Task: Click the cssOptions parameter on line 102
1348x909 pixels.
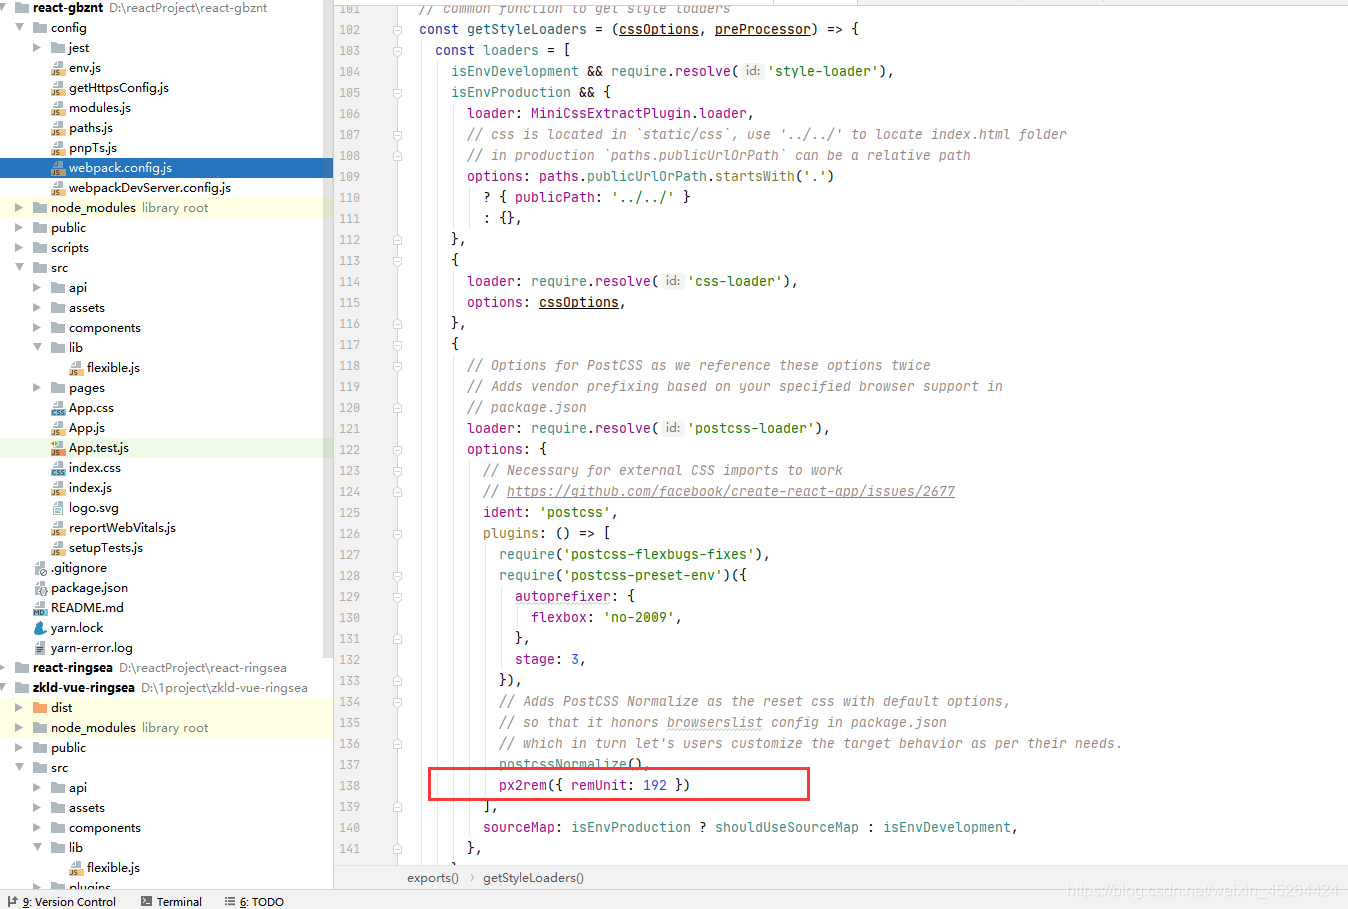Action: [x=659, y=30]
